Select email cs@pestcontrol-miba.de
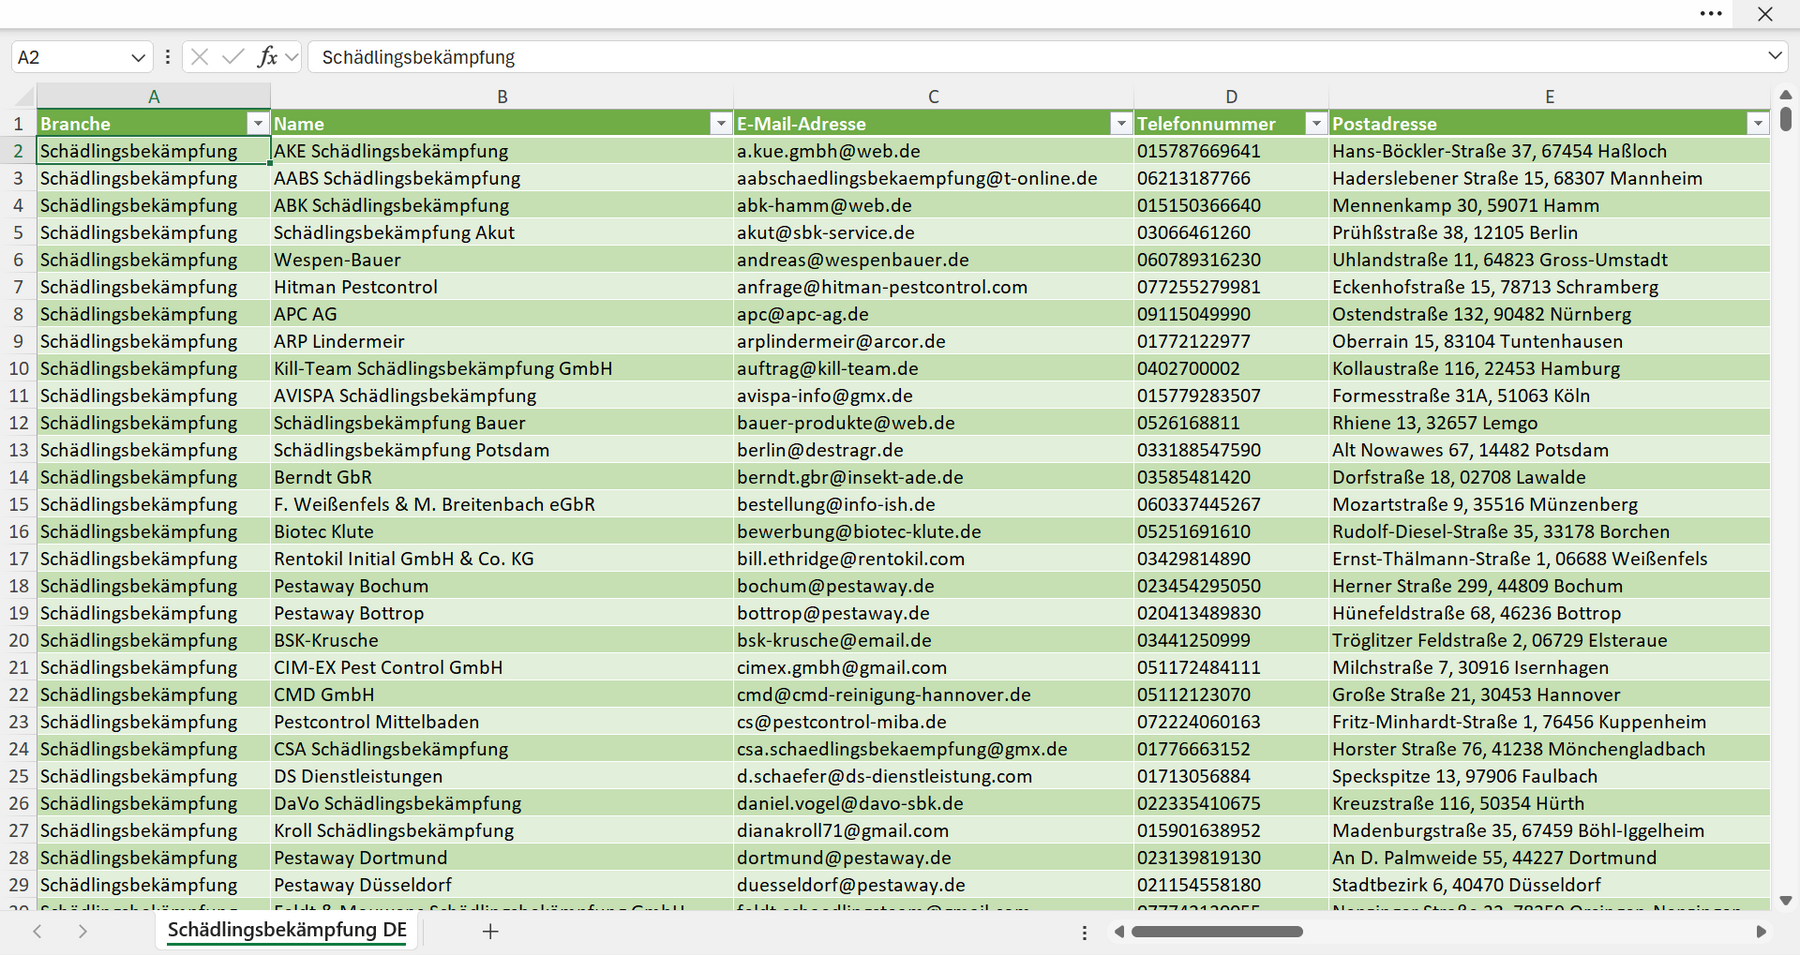 click(x=933, y=722)
